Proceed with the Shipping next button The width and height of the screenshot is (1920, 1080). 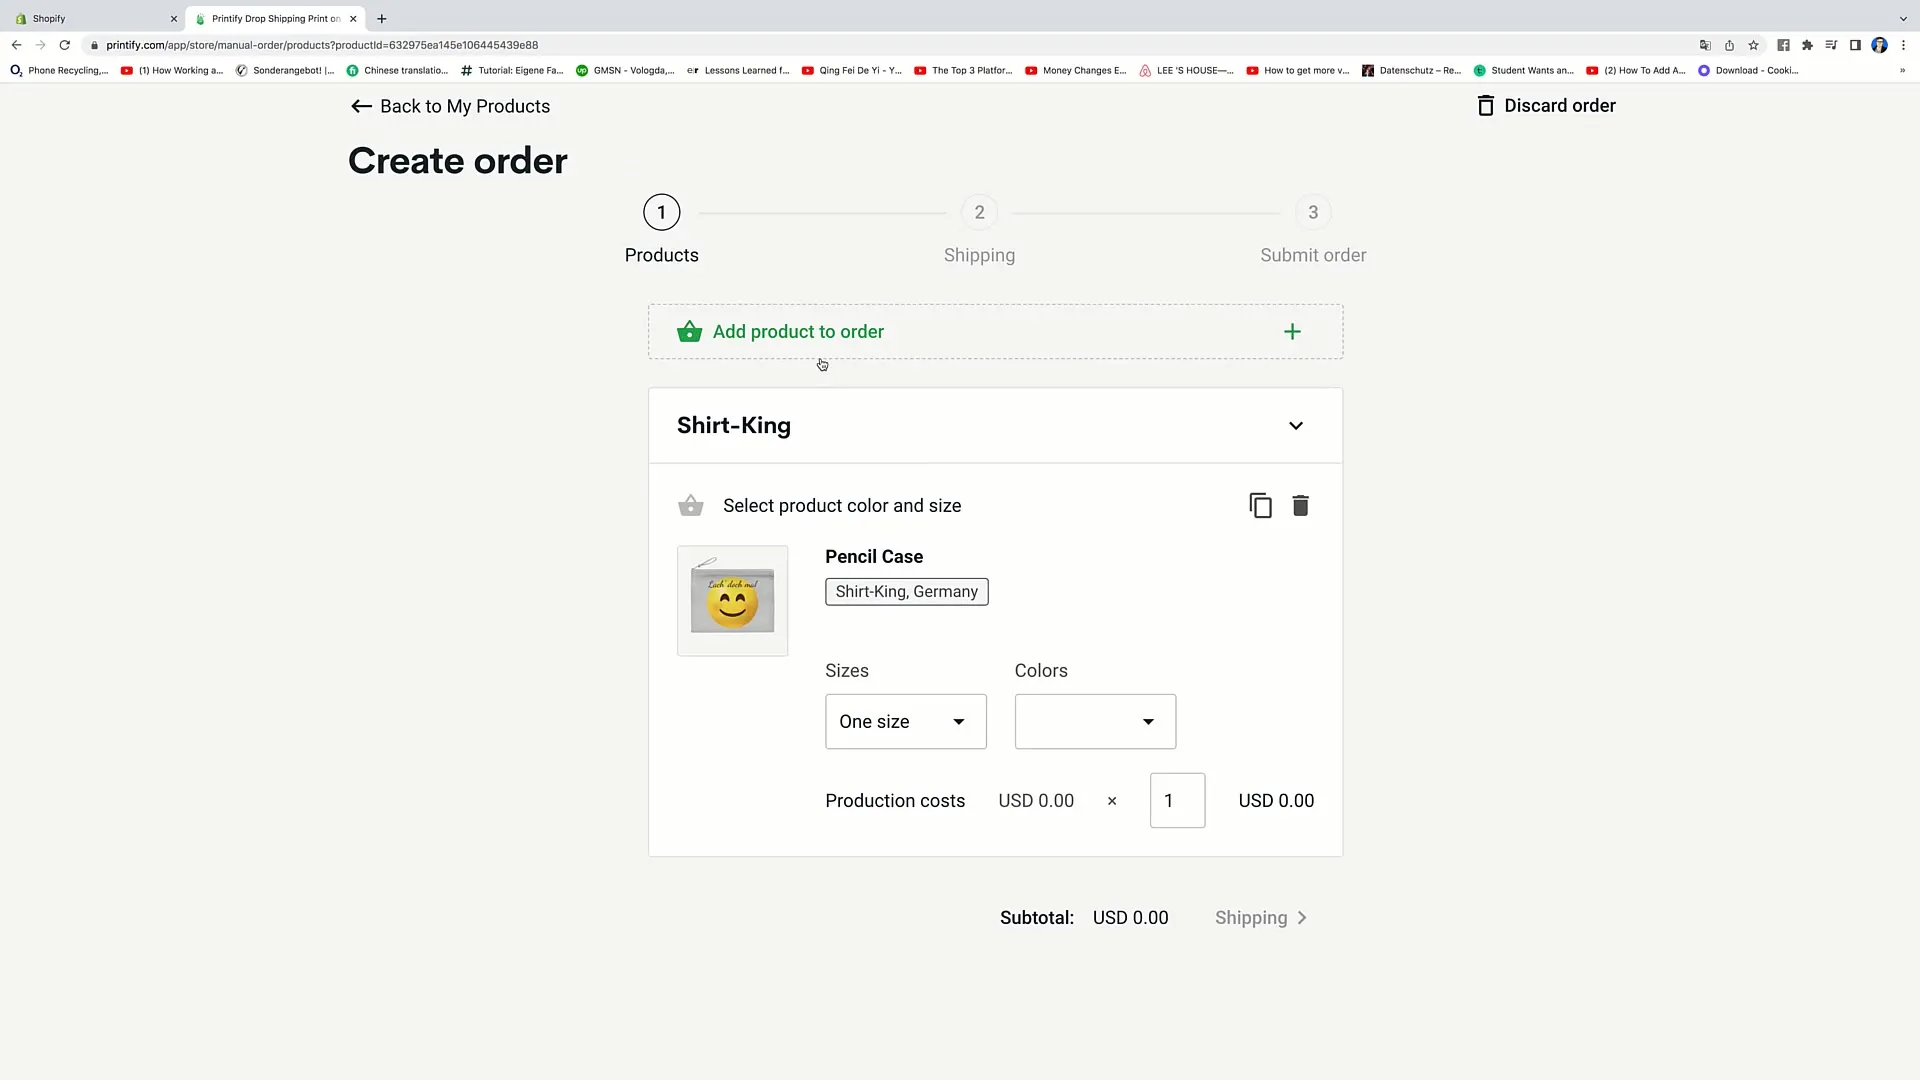pos(1261,918)
